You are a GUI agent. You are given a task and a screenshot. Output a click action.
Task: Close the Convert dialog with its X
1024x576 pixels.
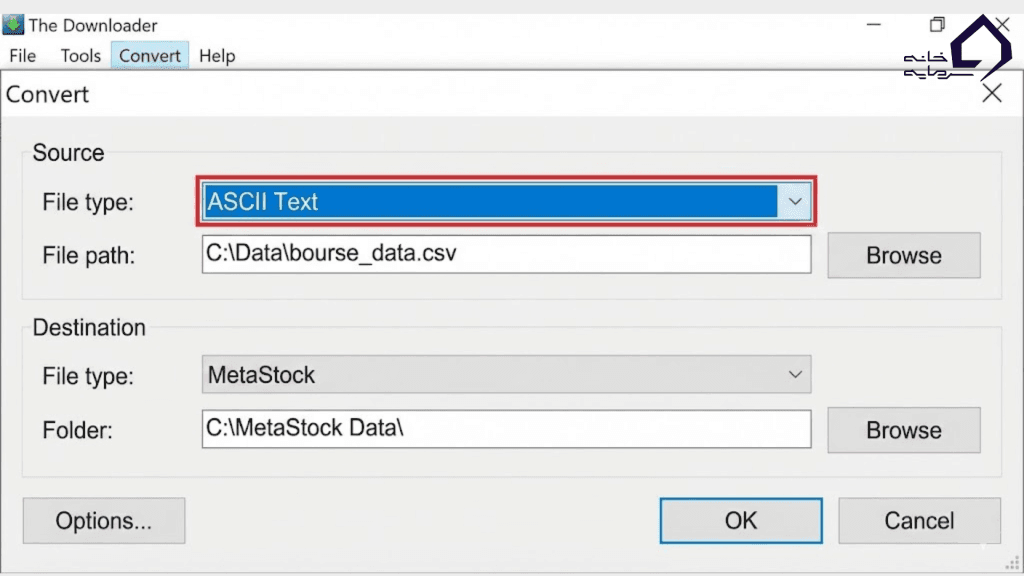click(x=991, y=94)
